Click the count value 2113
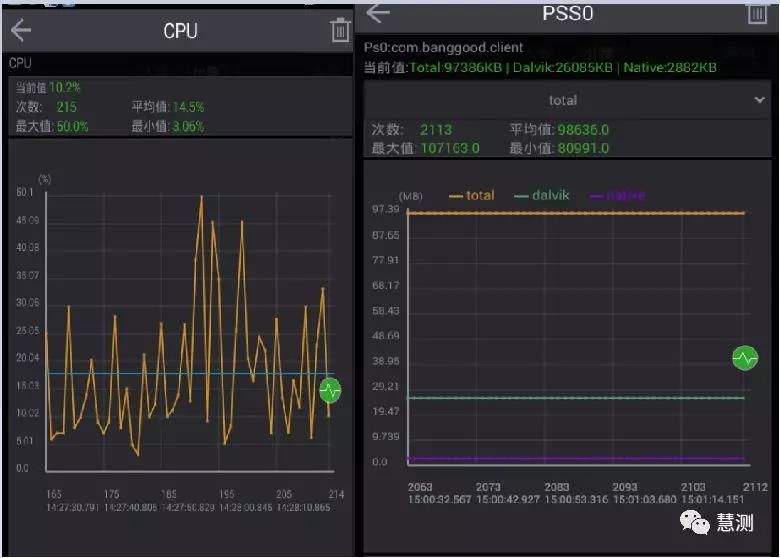 (436, 130)
